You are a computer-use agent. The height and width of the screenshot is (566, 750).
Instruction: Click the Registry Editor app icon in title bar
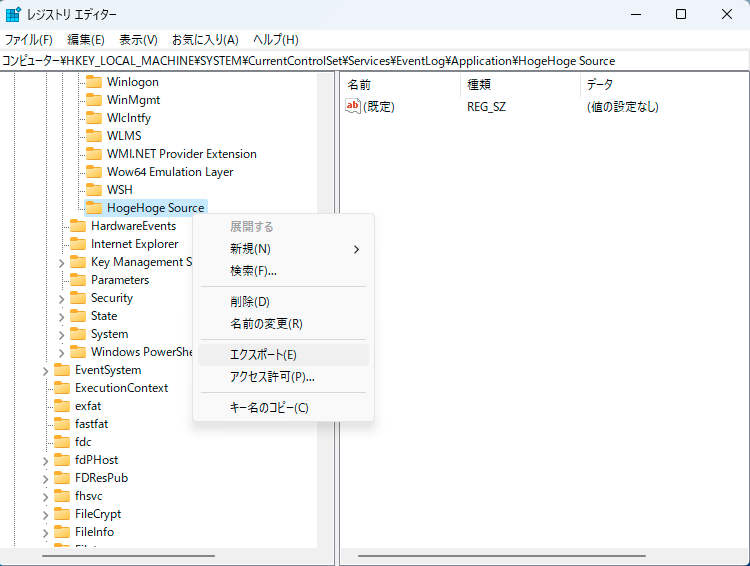14,14
